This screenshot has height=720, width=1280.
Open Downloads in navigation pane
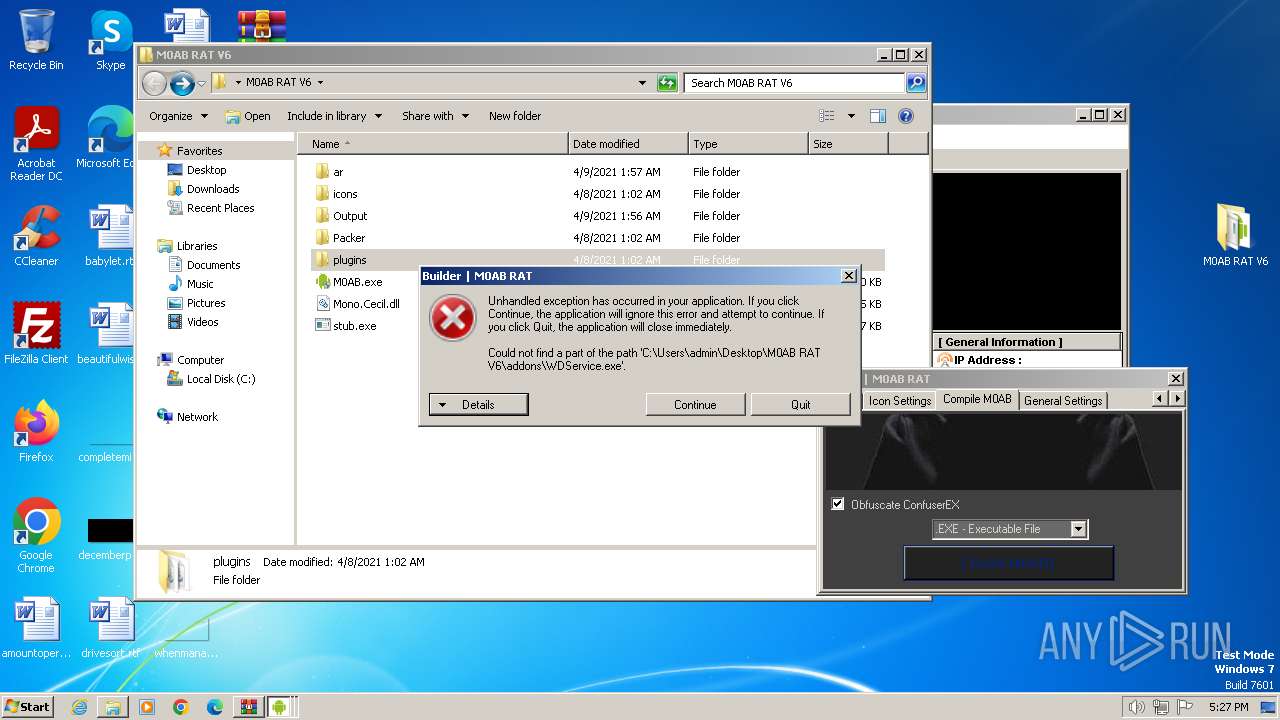coord(213,189)
